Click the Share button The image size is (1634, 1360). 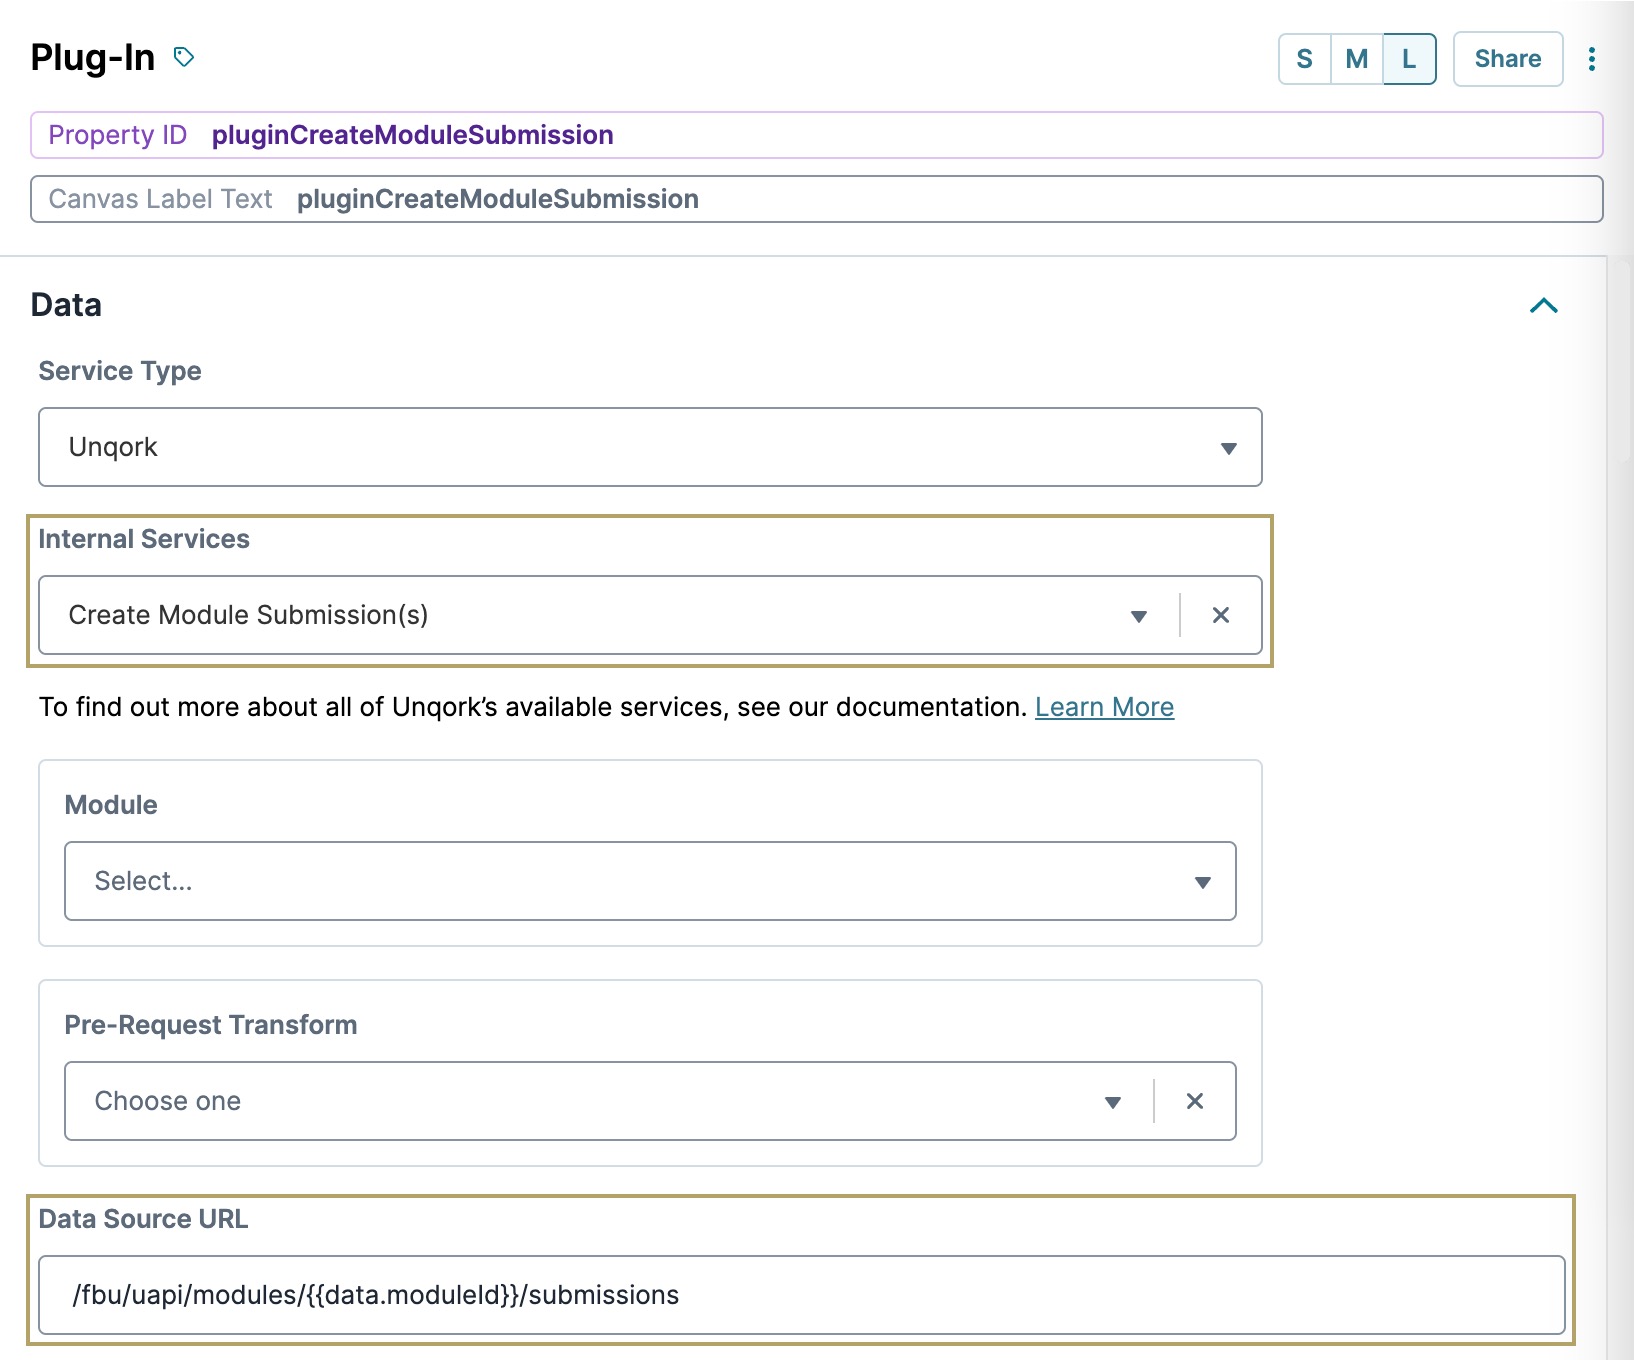click(1508, 59)
